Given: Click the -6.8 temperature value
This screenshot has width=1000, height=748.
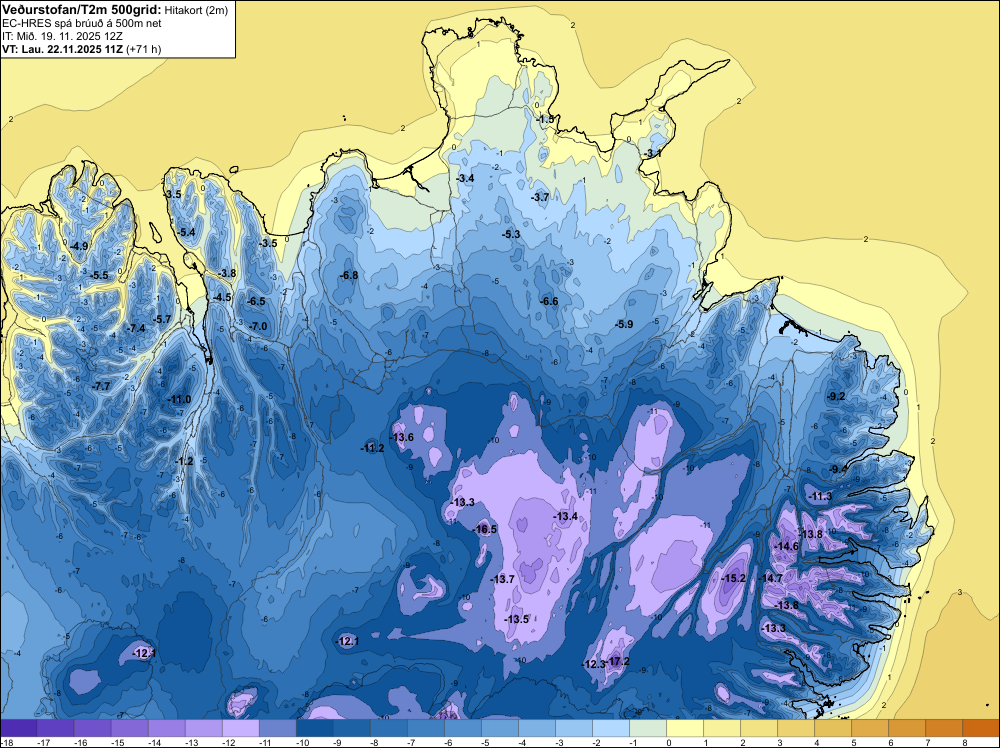Looking at the screenshot, I should (x=349, y=275).
